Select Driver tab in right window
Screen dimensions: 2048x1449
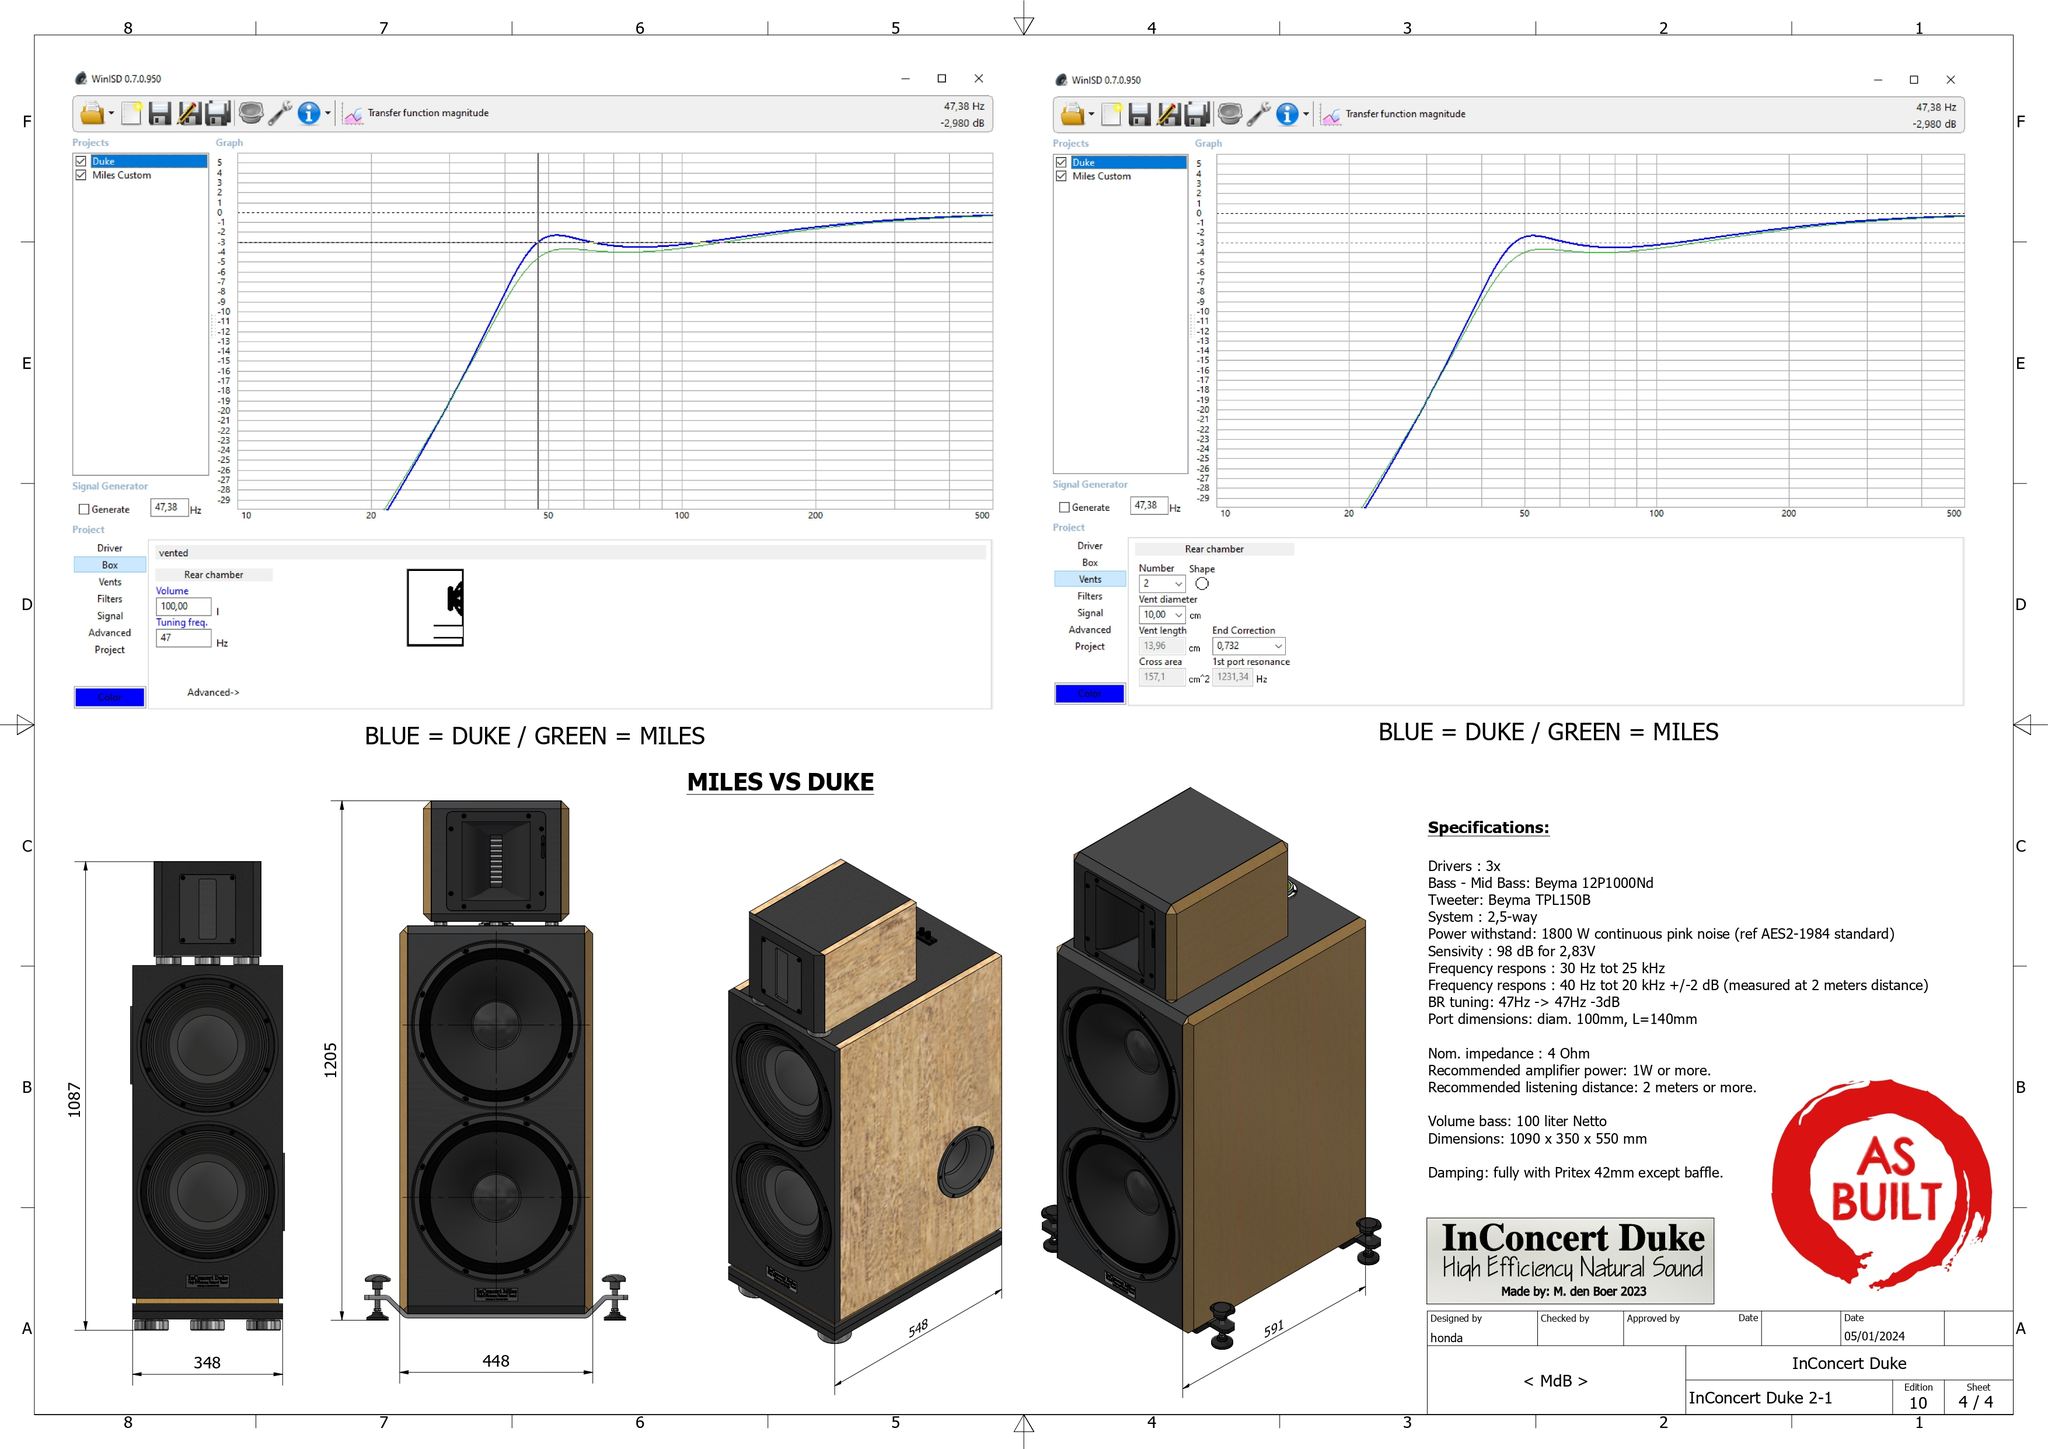(1090, 546)
